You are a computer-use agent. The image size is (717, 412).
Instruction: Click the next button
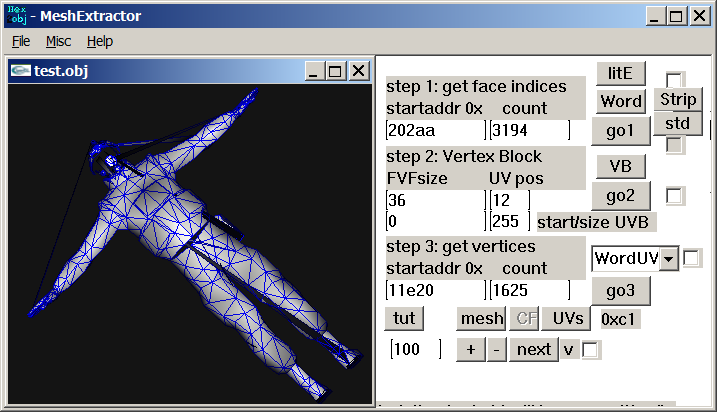coord(534,350)
